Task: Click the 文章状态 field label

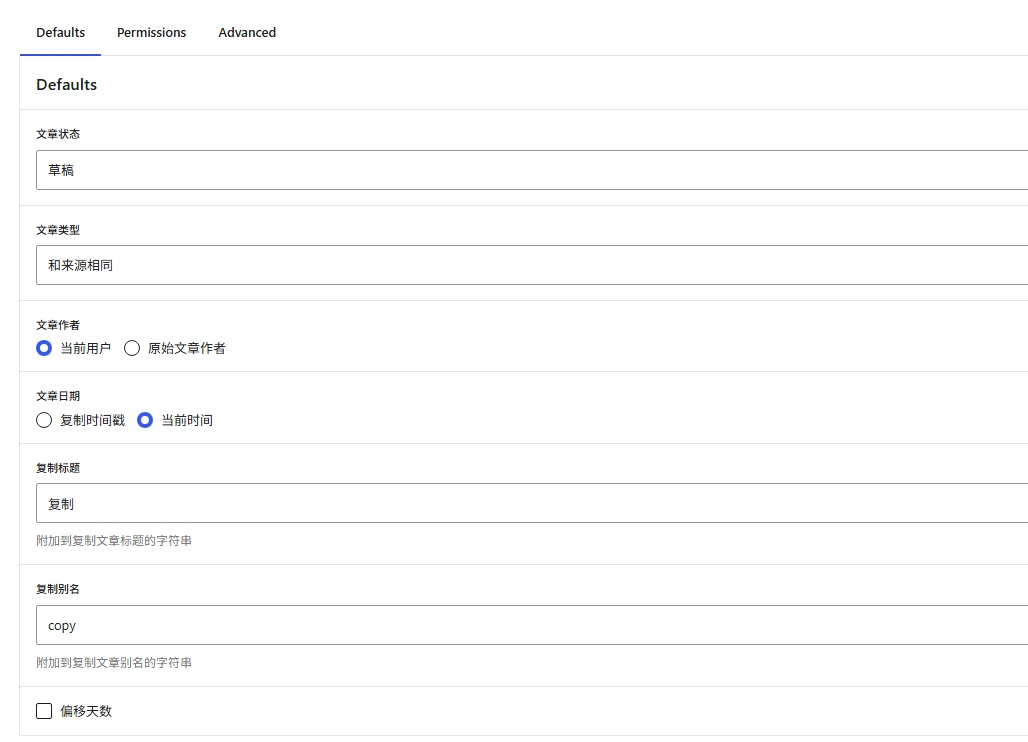Action: (x=58, y=134)
